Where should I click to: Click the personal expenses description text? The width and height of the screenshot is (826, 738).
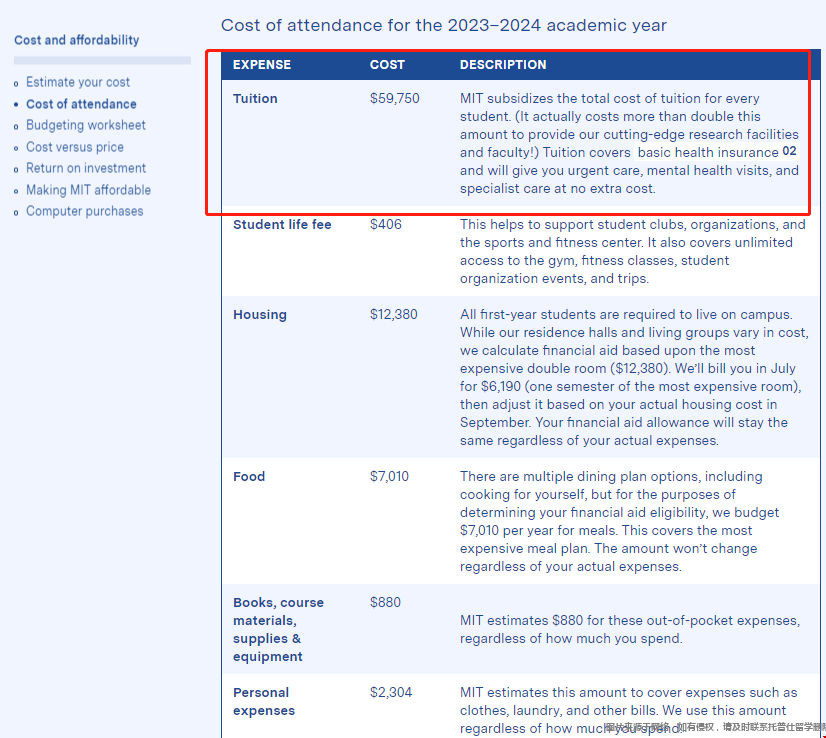pos(628,710)
